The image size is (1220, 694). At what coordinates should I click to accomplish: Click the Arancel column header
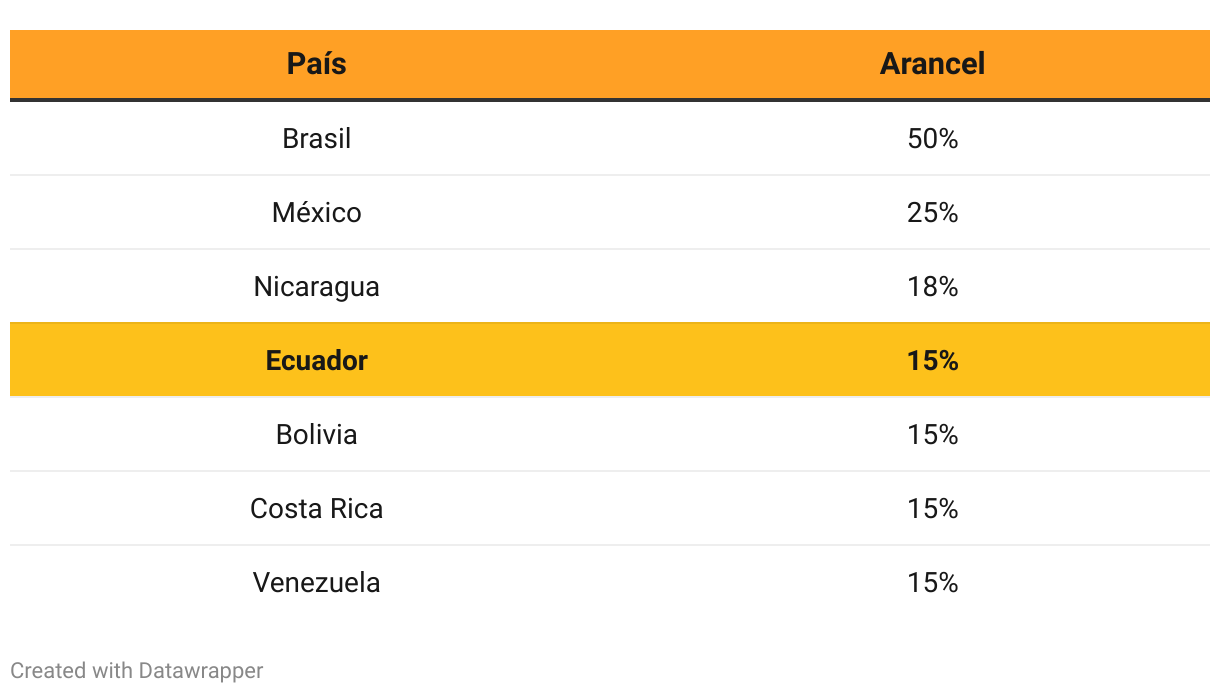pos(932,64)
